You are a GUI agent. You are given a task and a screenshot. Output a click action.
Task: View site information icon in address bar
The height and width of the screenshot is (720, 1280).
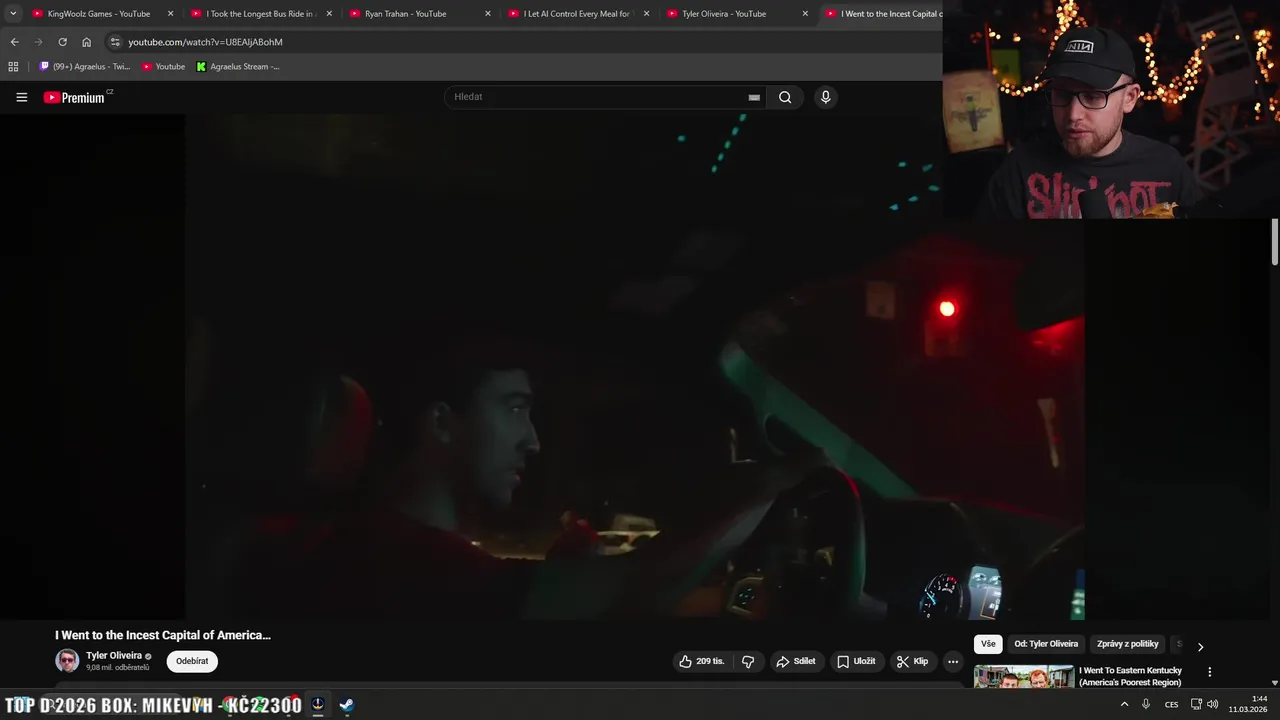coord(115,42)
